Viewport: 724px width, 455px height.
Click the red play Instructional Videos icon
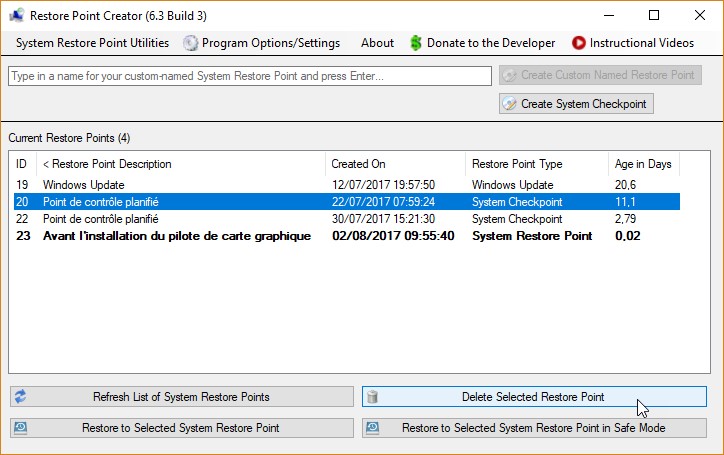click(578, 43)
